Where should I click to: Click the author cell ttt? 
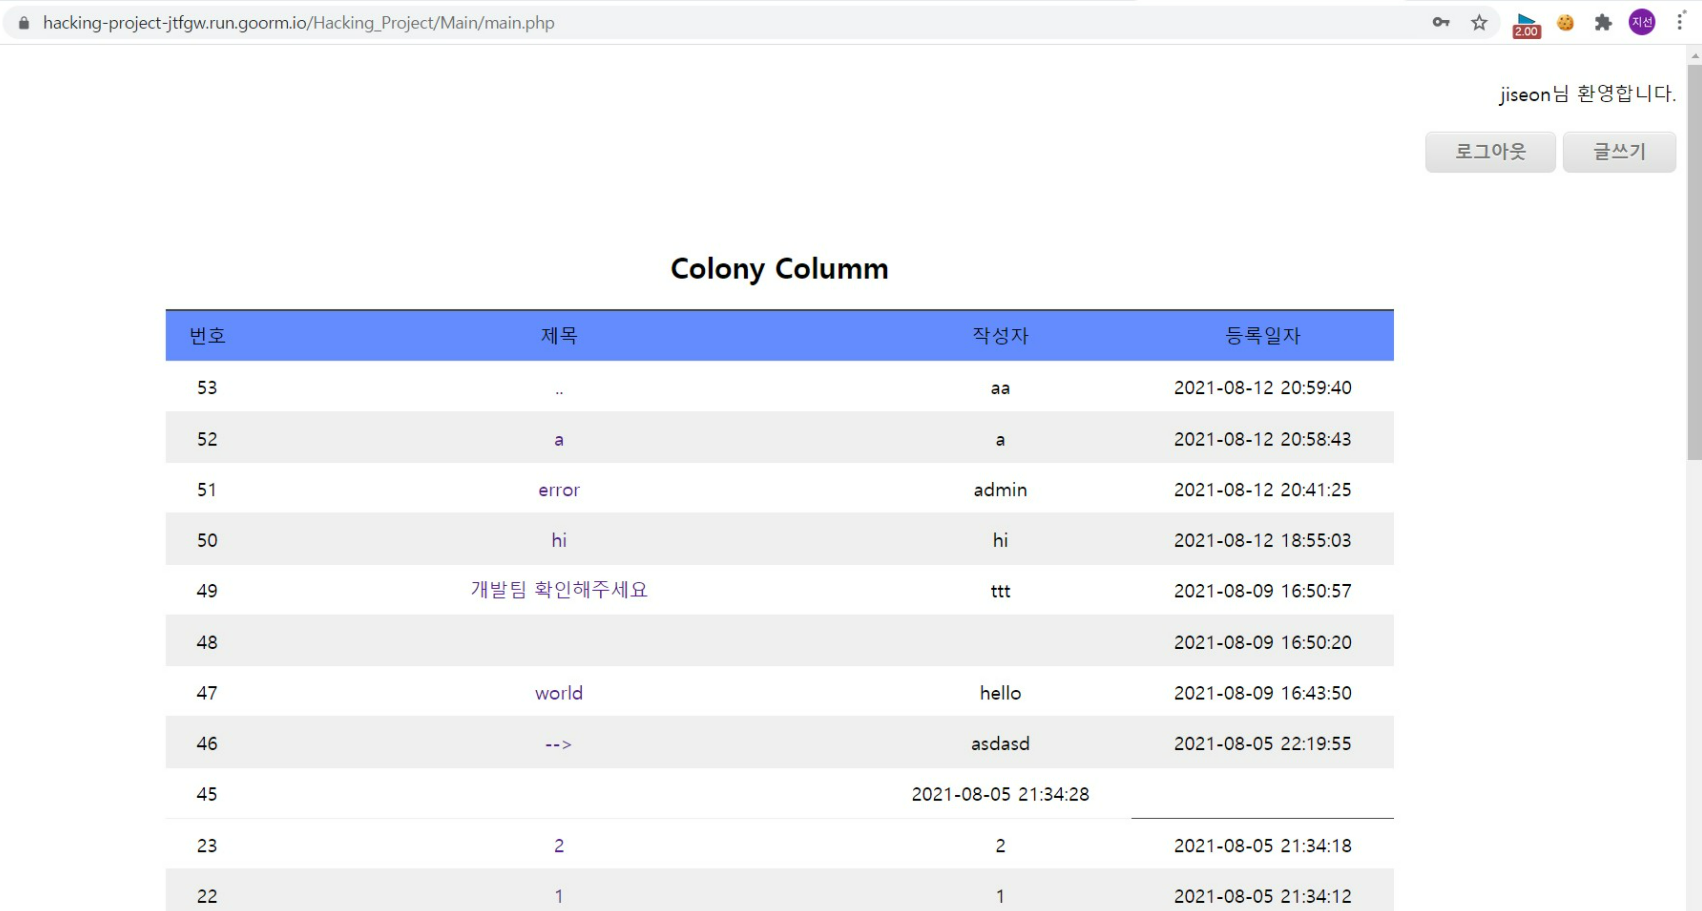1000,591
